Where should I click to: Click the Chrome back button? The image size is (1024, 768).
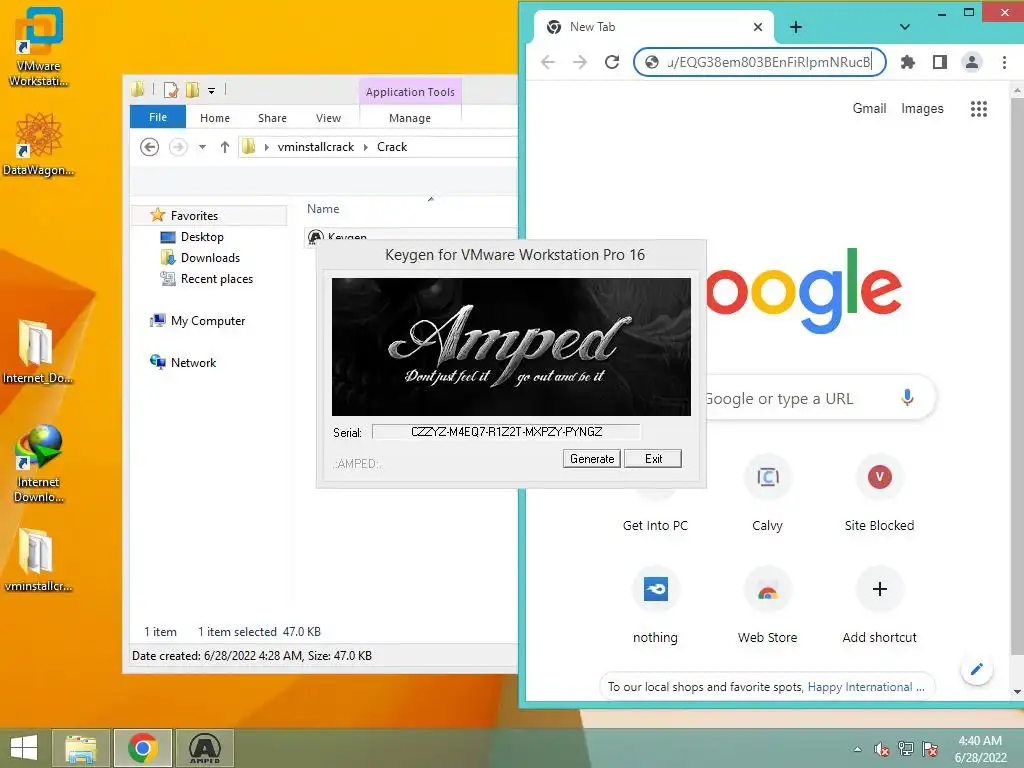point(548,62)
